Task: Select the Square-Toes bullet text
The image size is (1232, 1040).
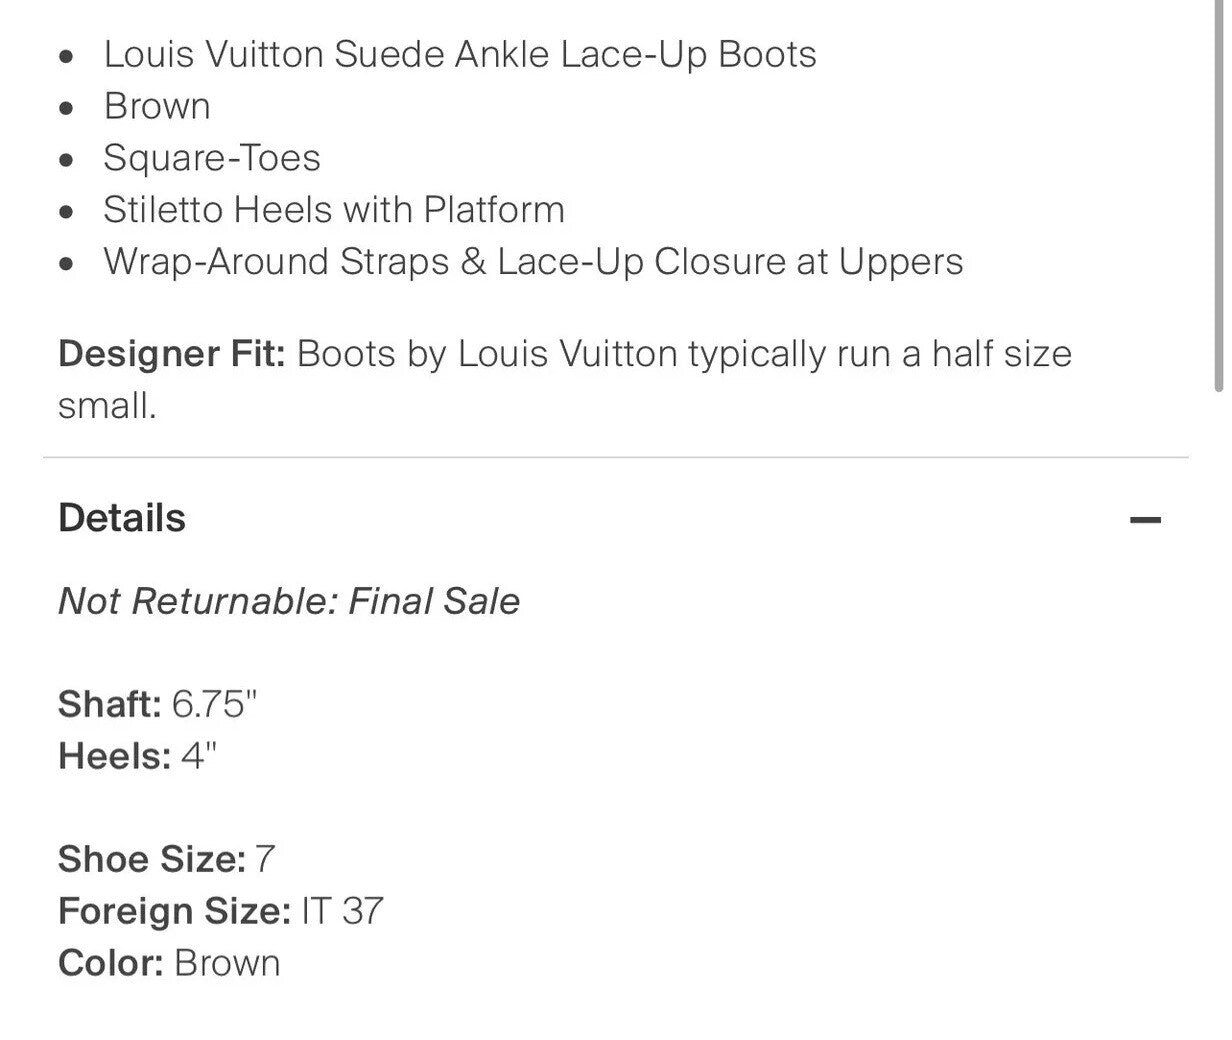Action: 212,158
